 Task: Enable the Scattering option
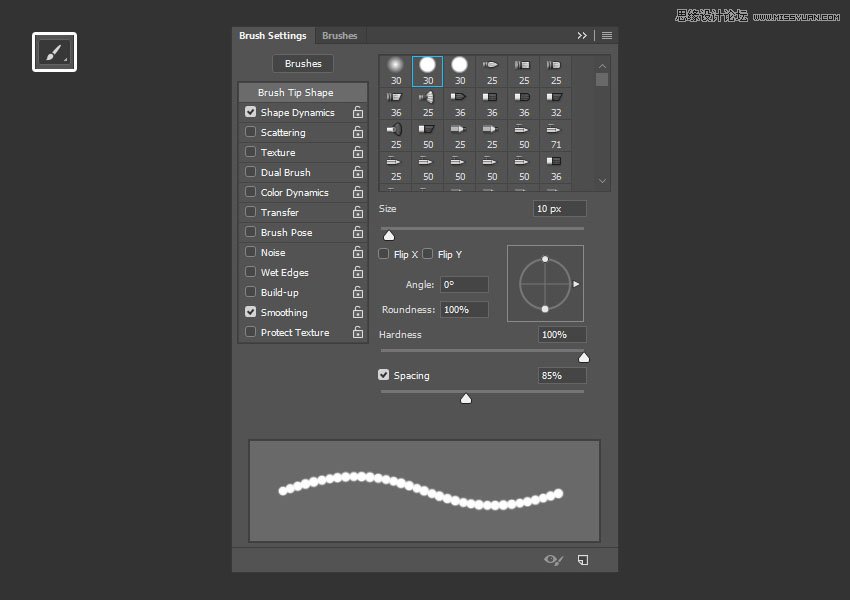tap(249, 132)
